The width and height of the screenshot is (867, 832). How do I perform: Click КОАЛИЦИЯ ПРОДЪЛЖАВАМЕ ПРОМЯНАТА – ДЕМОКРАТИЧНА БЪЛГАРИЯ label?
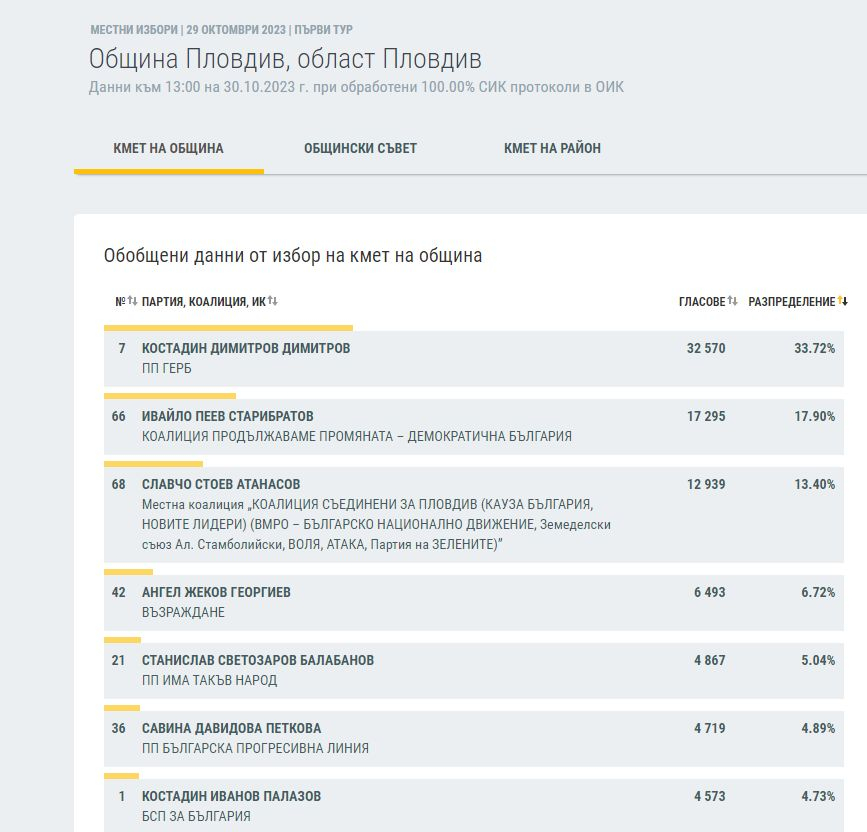pos(357,436)
